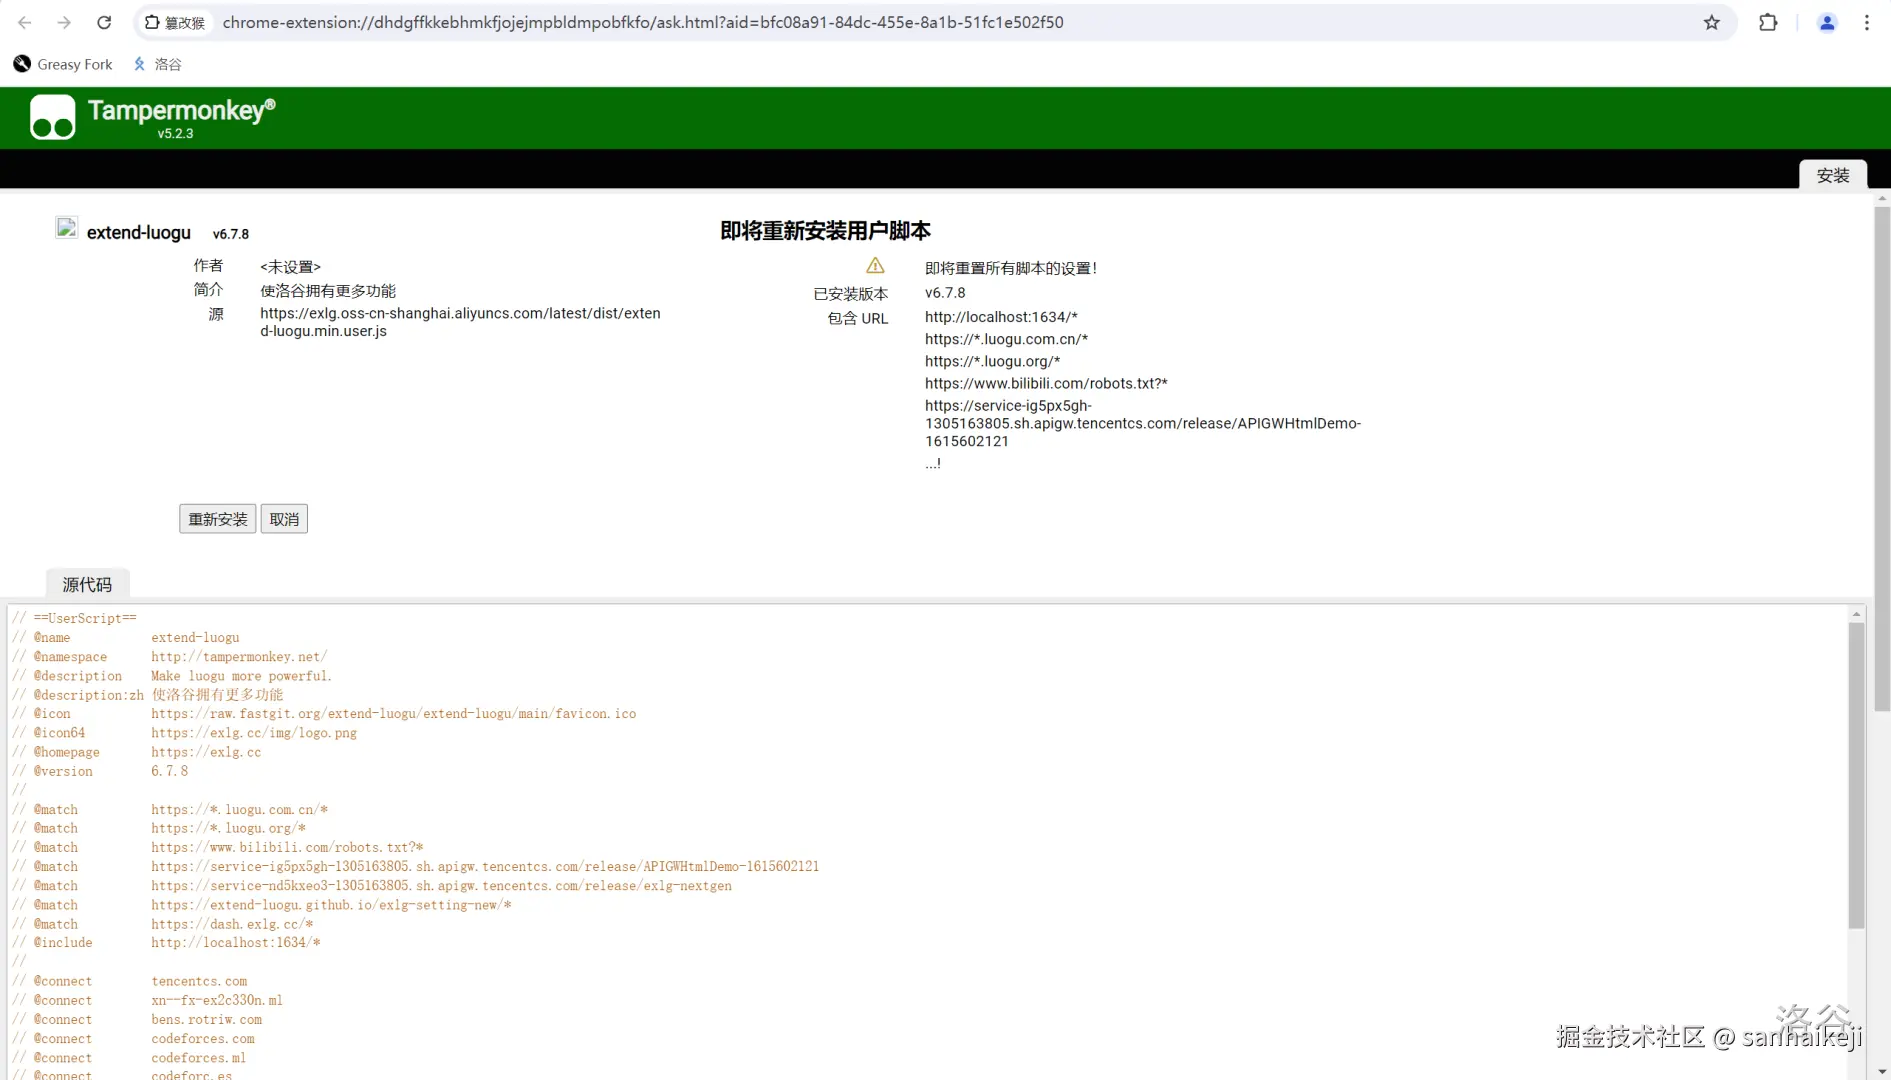Open the Chrome three-dot menu

tap(1867, 22)
